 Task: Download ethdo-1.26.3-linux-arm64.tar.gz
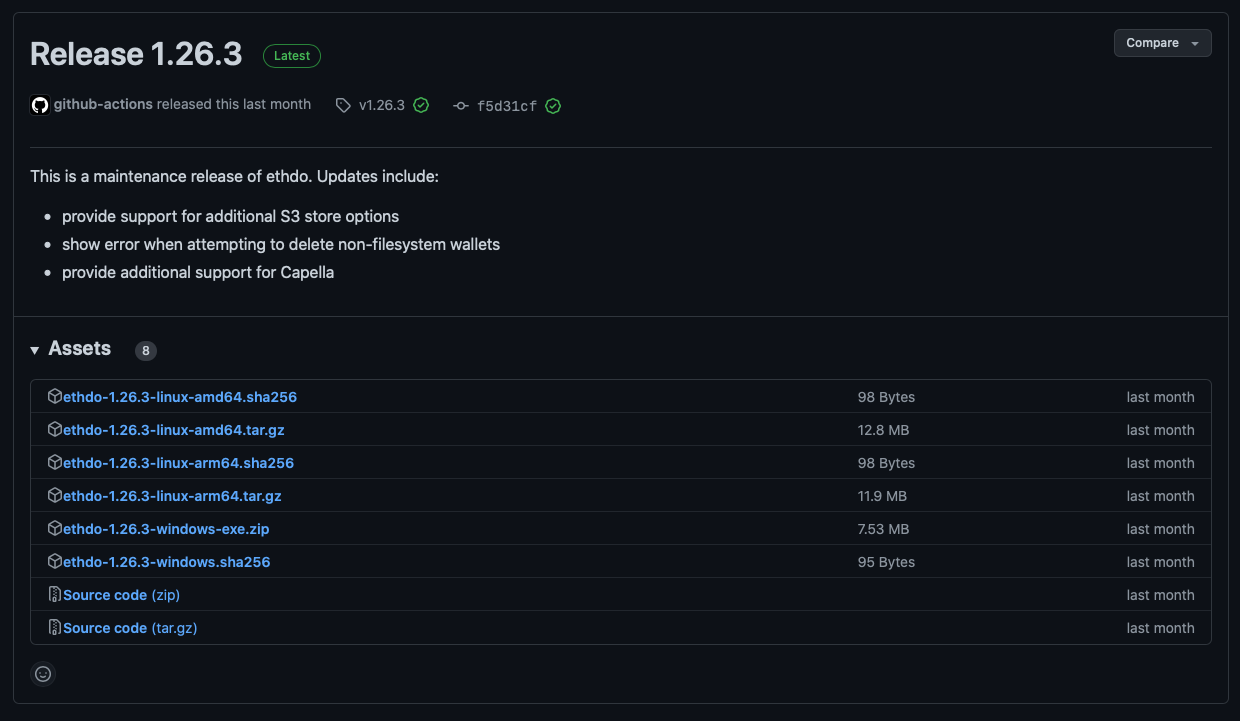(173, 496)
